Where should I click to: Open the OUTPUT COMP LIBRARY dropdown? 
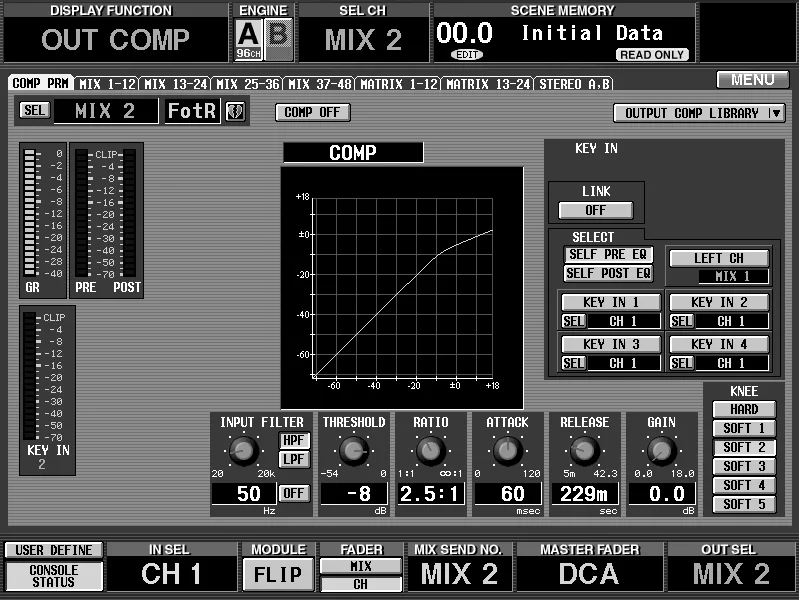[x=699, y=113]
